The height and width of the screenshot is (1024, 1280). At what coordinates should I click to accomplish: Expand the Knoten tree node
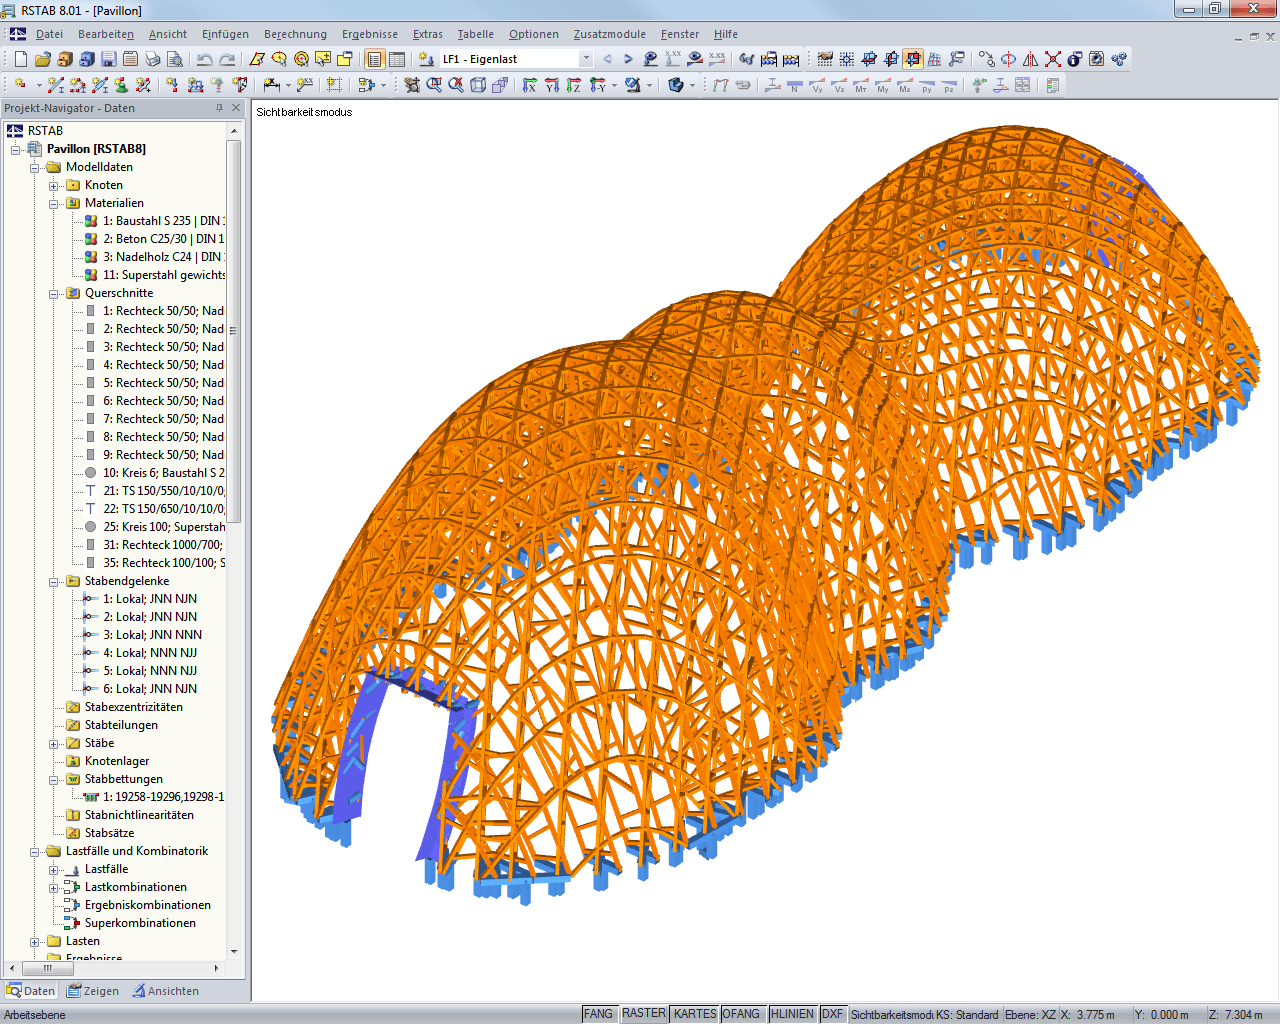coord(54,186)
